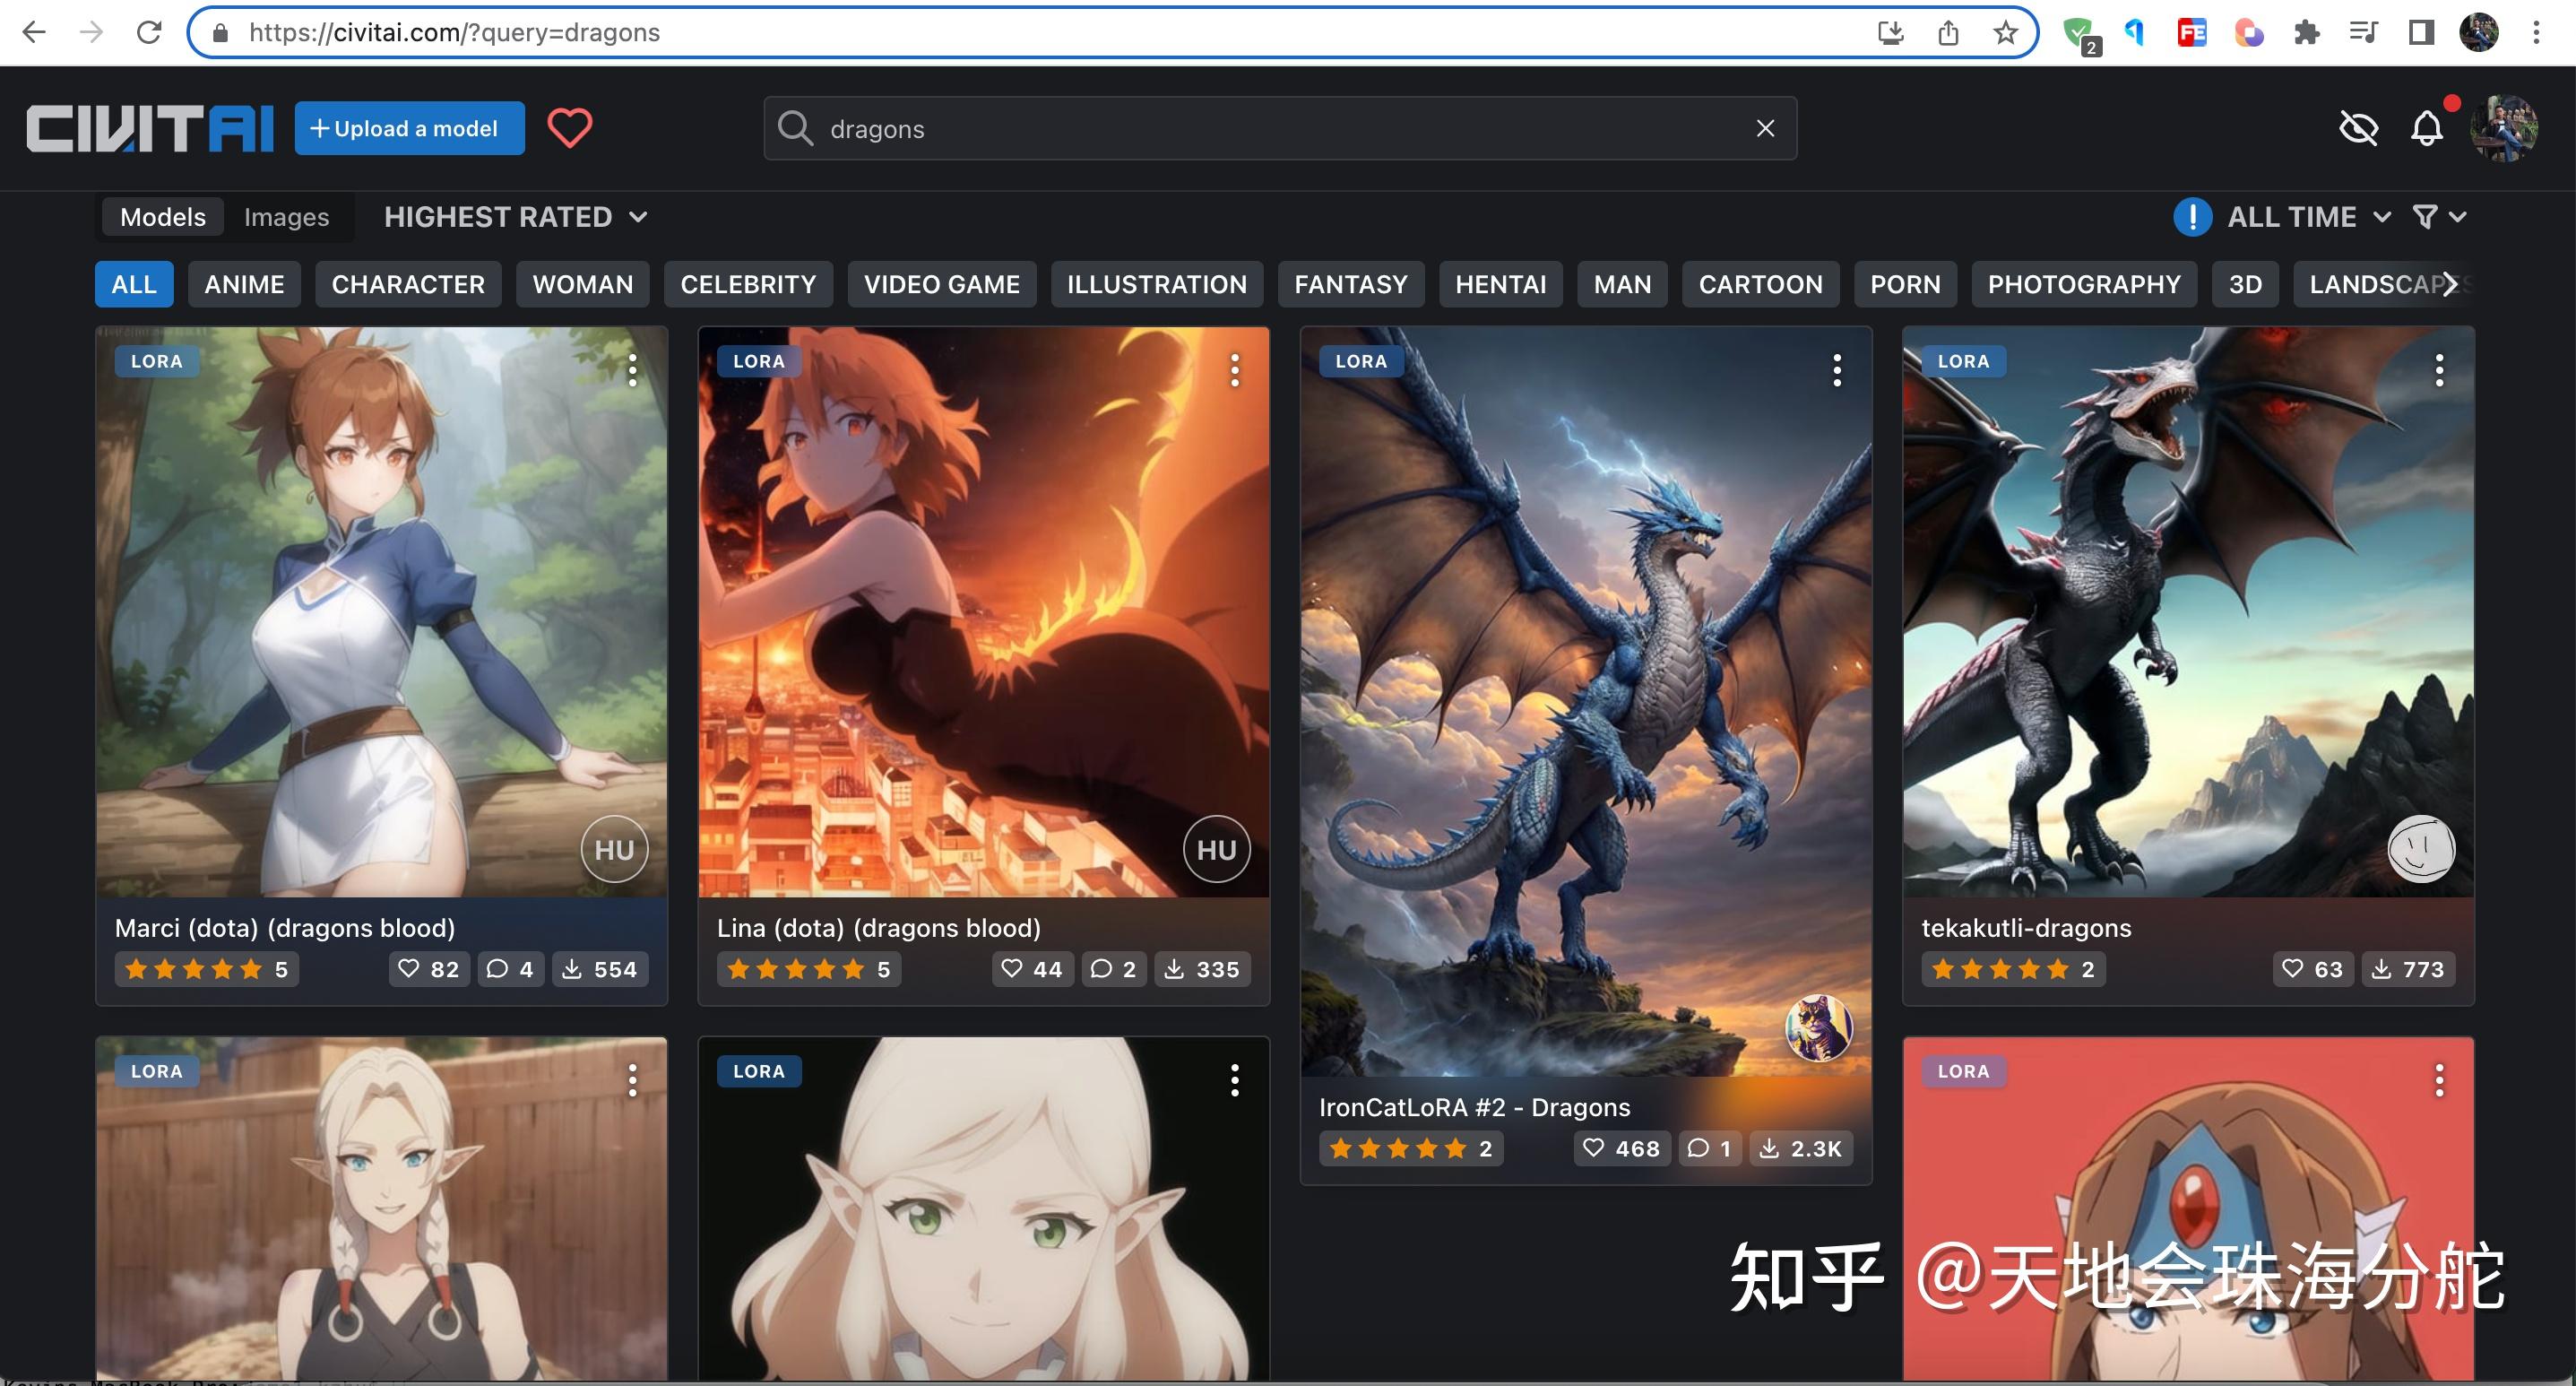Viewport: 2576px width, 1386px height.
Task: Click Upload a model button
Action: coord(409,128)
